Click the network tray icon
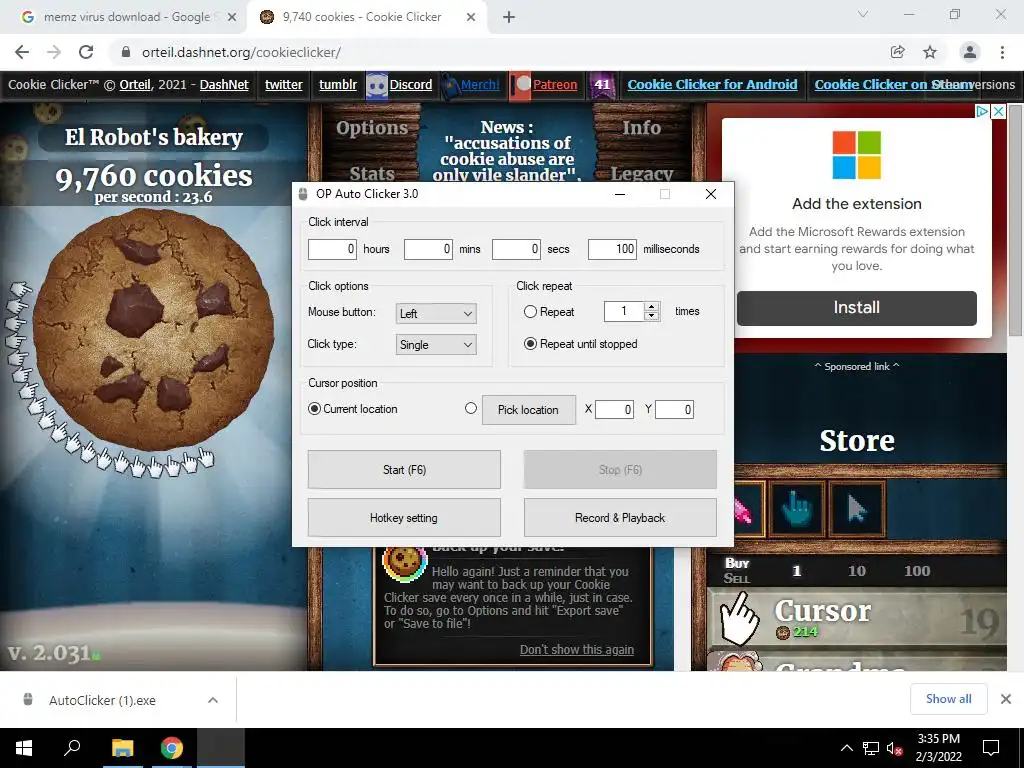The height and width of the screenshot is (768, 1024). (x=871, y=748)
